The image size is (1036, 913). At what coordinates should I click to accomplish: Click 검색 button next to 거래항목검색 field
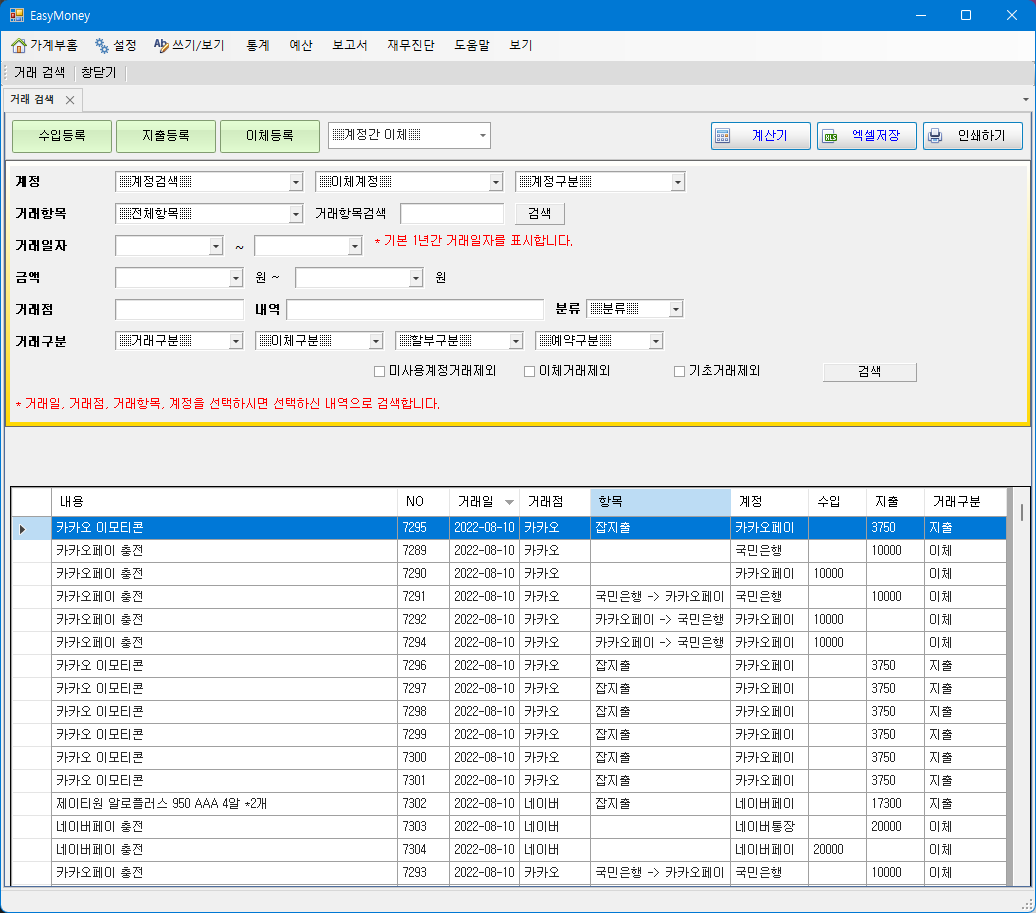click(x=539, y=213)
